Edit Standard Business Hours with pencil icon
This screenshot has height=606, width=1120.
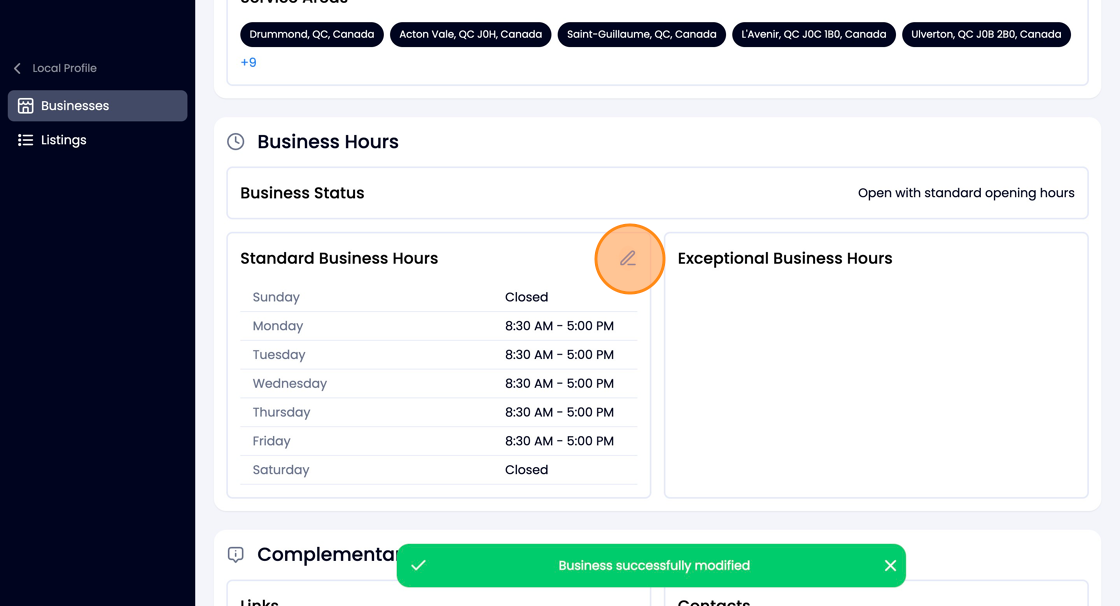click(628, 259)
